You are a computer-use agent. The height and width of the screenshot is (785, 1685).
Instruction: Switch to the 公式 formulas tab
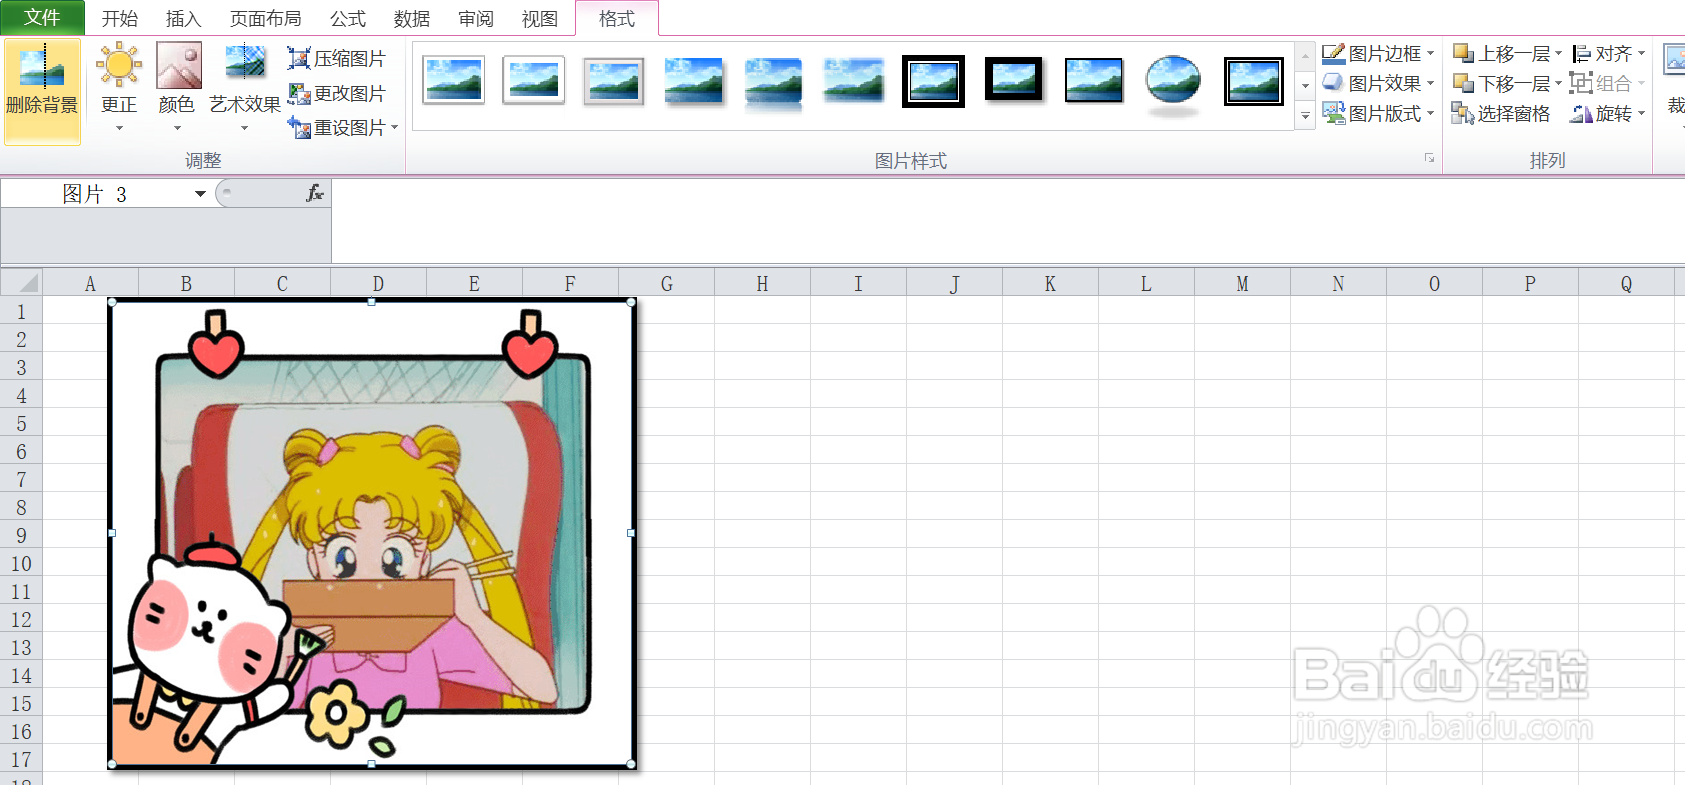[348, 19]
